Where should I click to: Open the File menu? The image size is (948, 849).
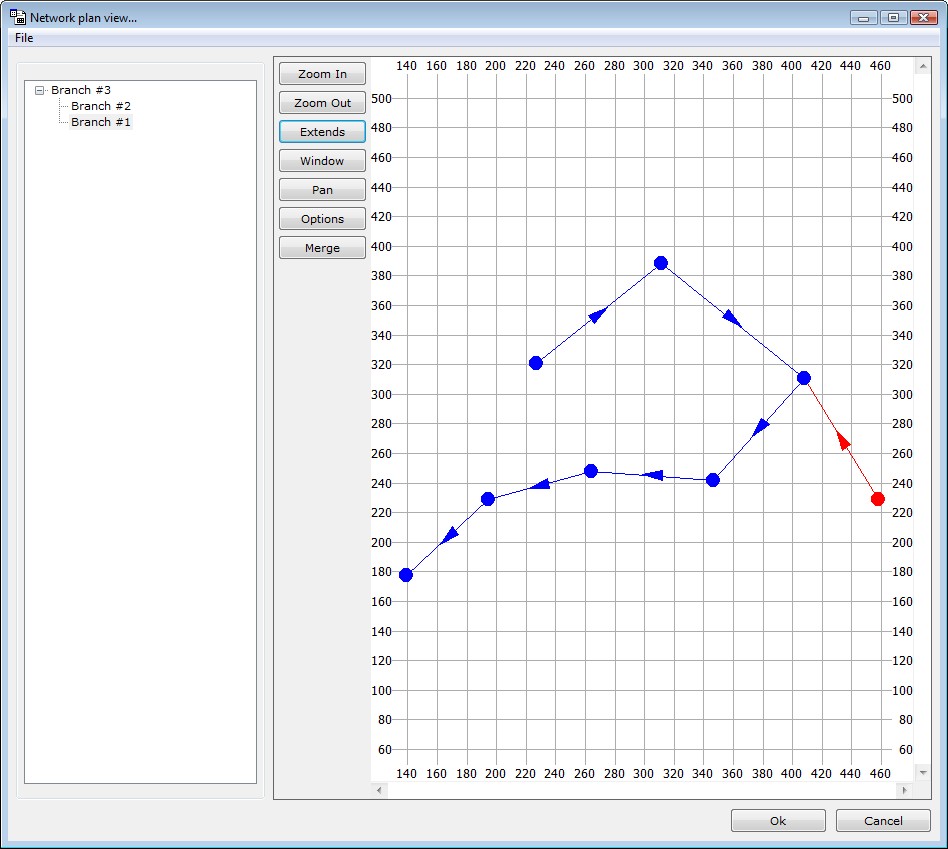[24, 38]
